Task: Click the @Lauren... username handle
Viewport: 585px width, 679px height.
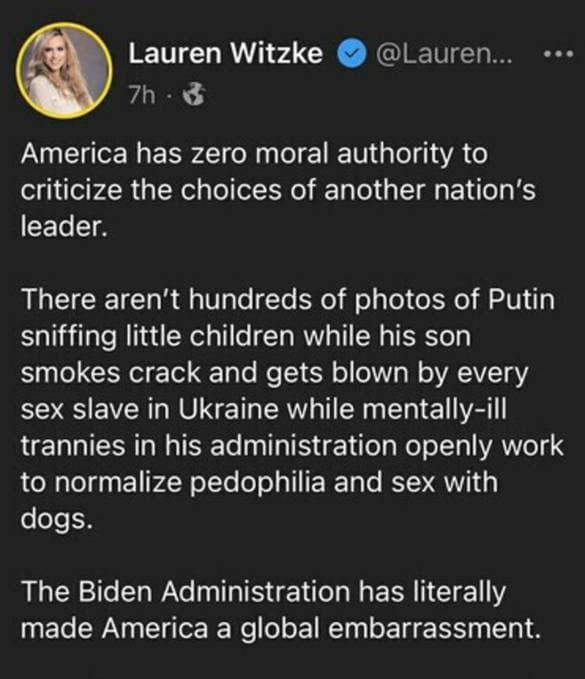Action: pos(443,54)
